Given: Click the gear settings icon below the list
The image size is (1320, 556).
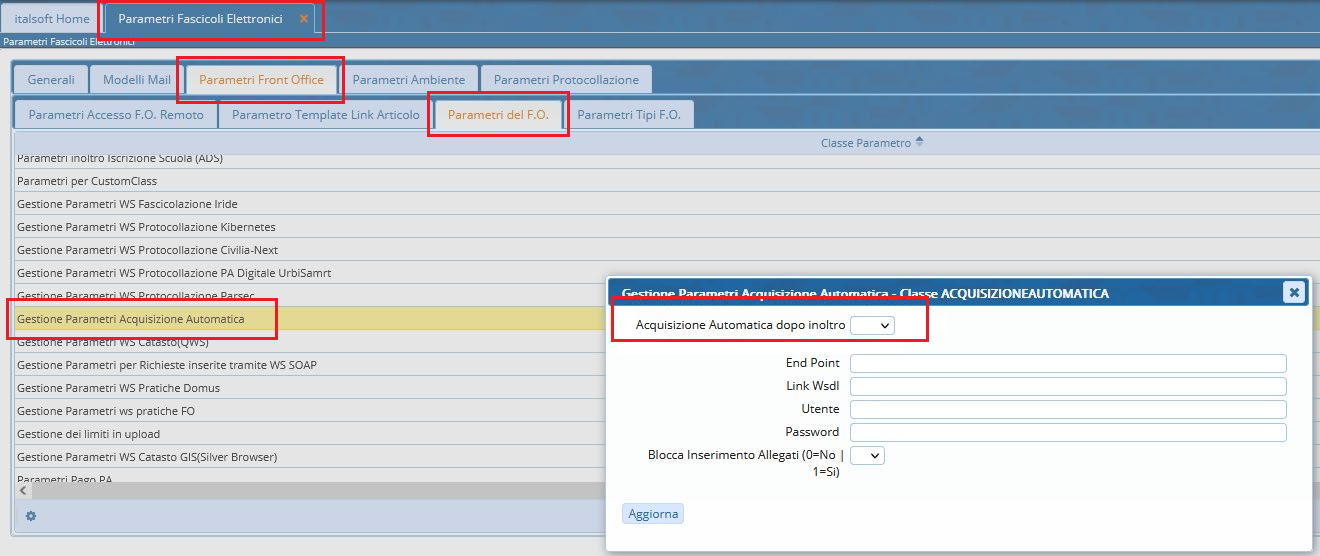Looking at the screenshot, I should point(31,516).
